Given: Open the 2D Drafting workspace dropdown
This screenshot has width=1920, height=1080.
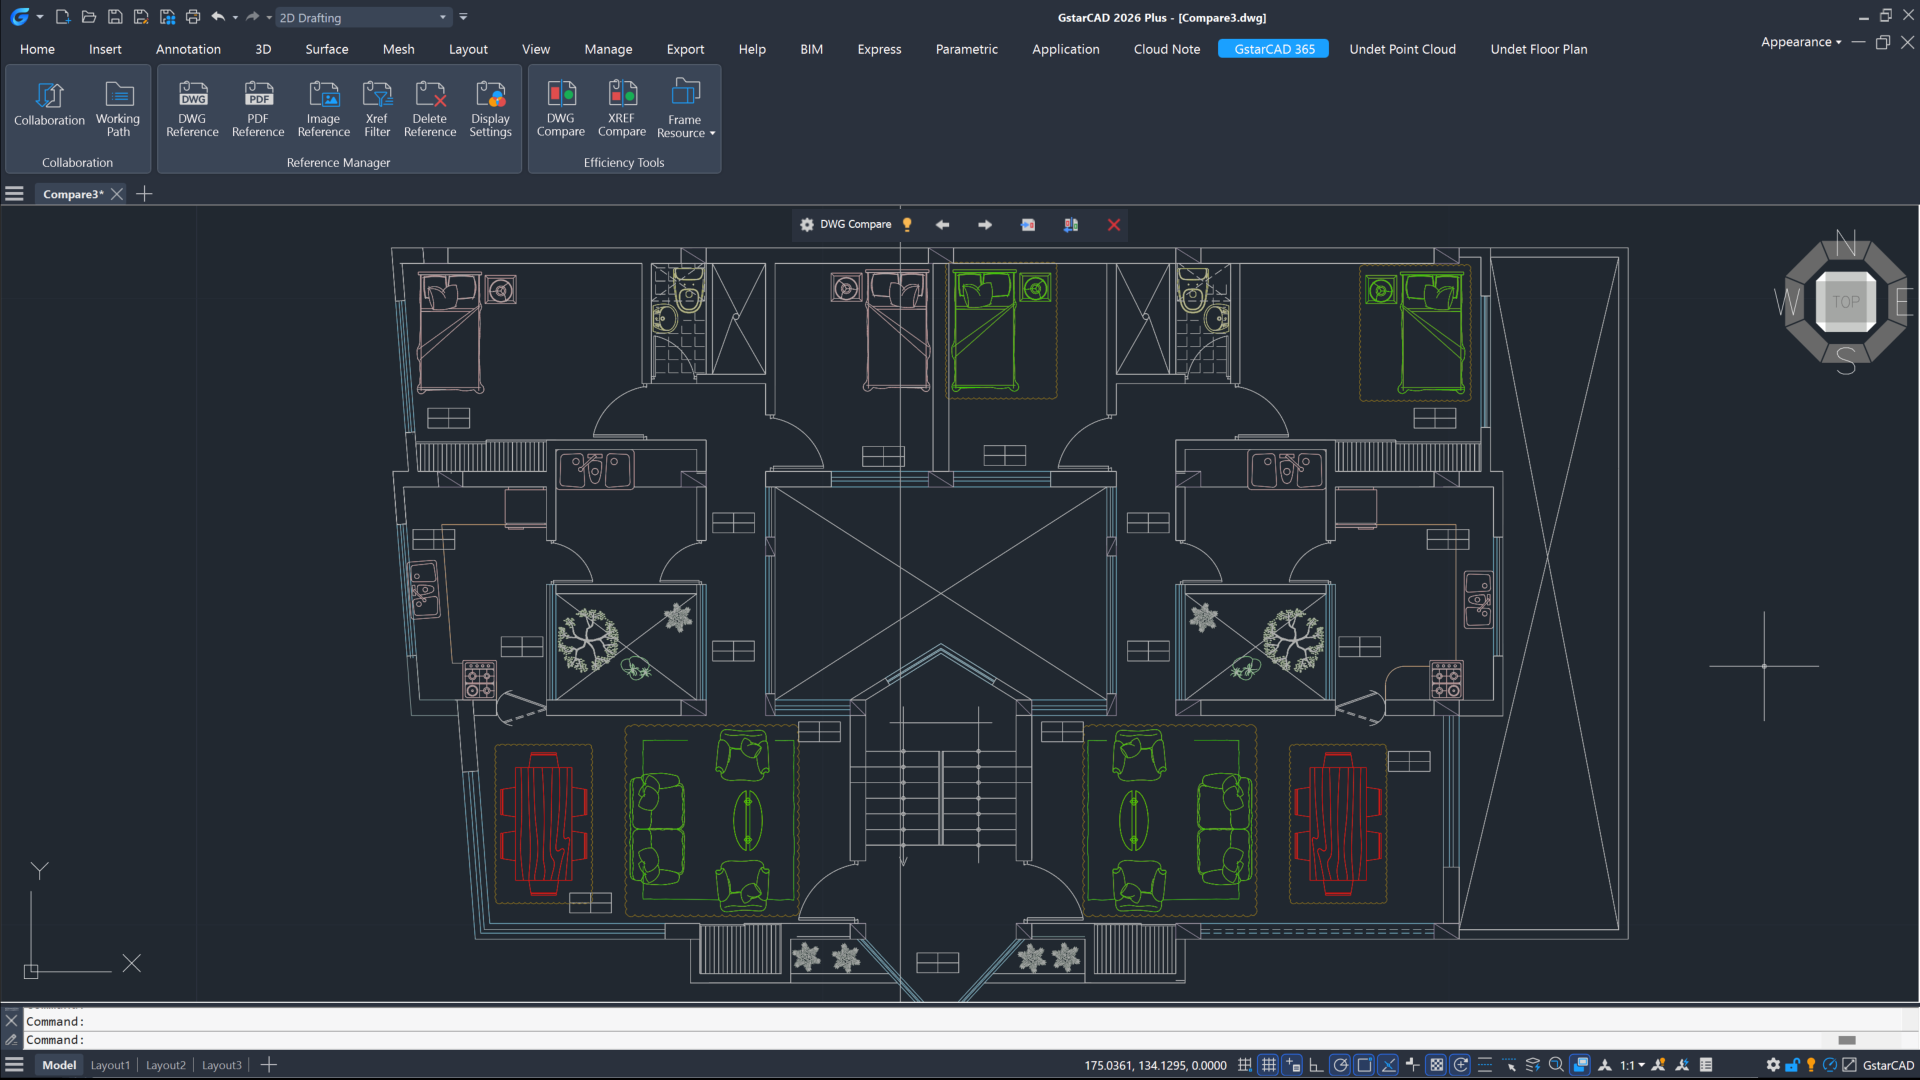Looking at the screenshot, I should coord(443,17).
